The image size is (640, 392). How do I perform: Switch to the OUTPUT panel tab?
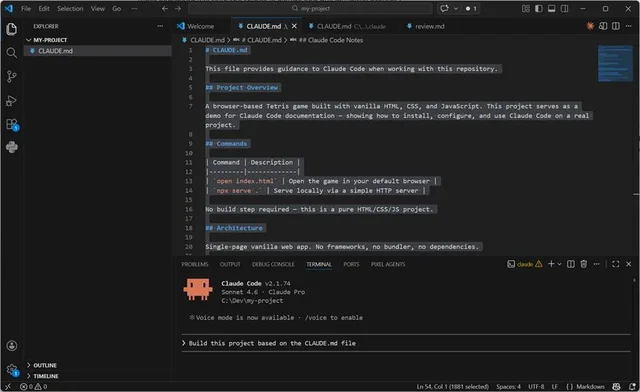point(230,264)
